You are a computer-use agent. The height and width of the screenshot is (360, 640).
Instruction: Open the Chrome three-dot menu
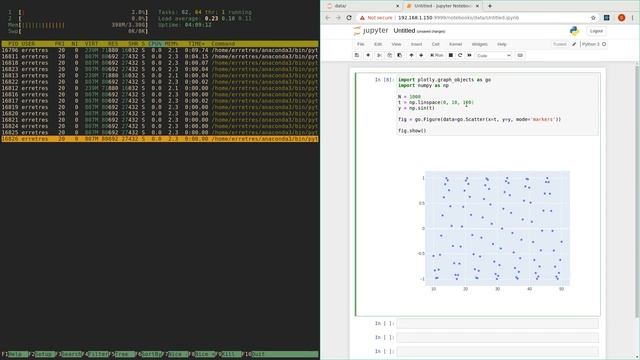633,18
